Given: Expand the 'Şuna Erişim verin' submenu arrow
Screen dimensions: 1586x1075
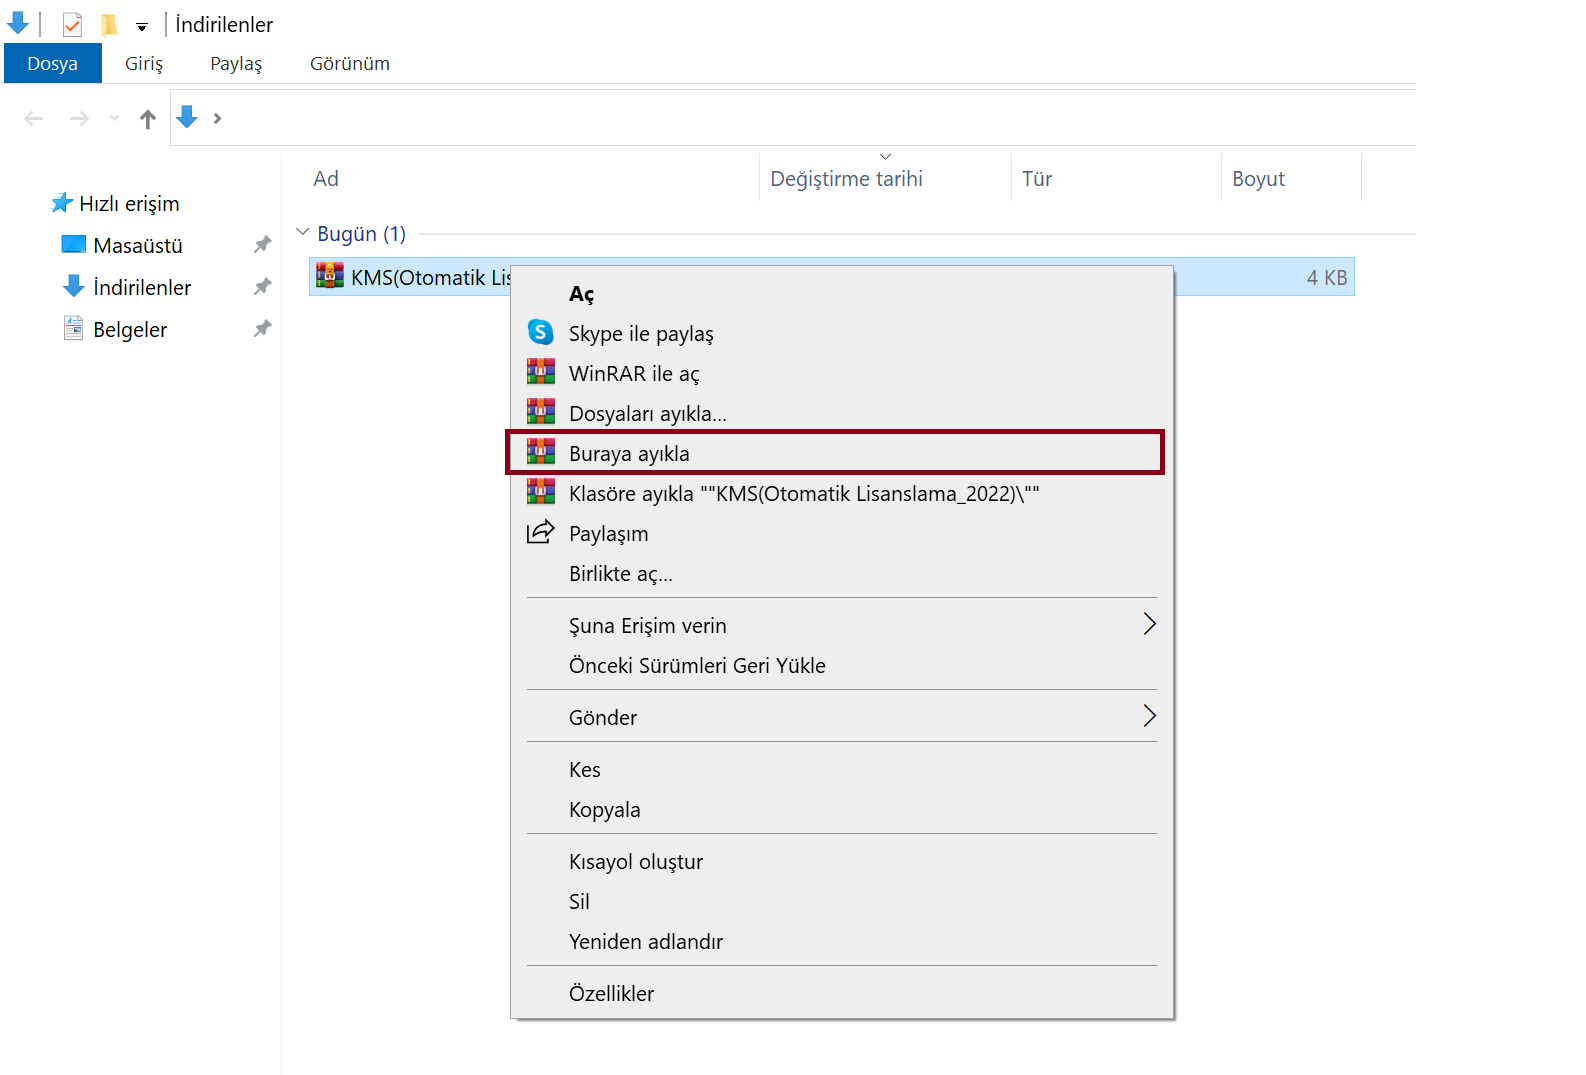Looking at the screenshot, I should [x=1149, y=624].
